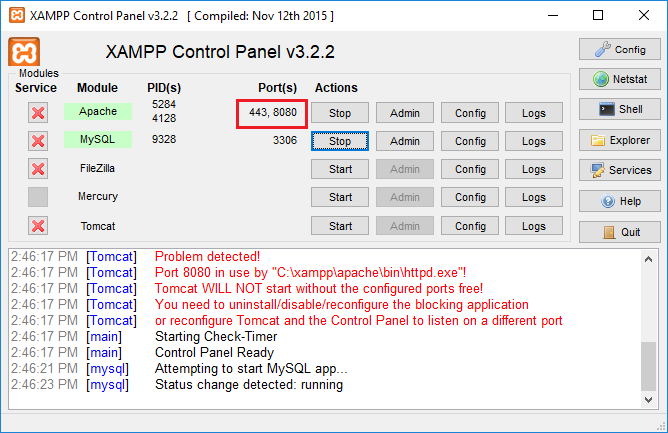Open Config via the wrench icon button
This screenshot has height=433, width=668.
619,49
